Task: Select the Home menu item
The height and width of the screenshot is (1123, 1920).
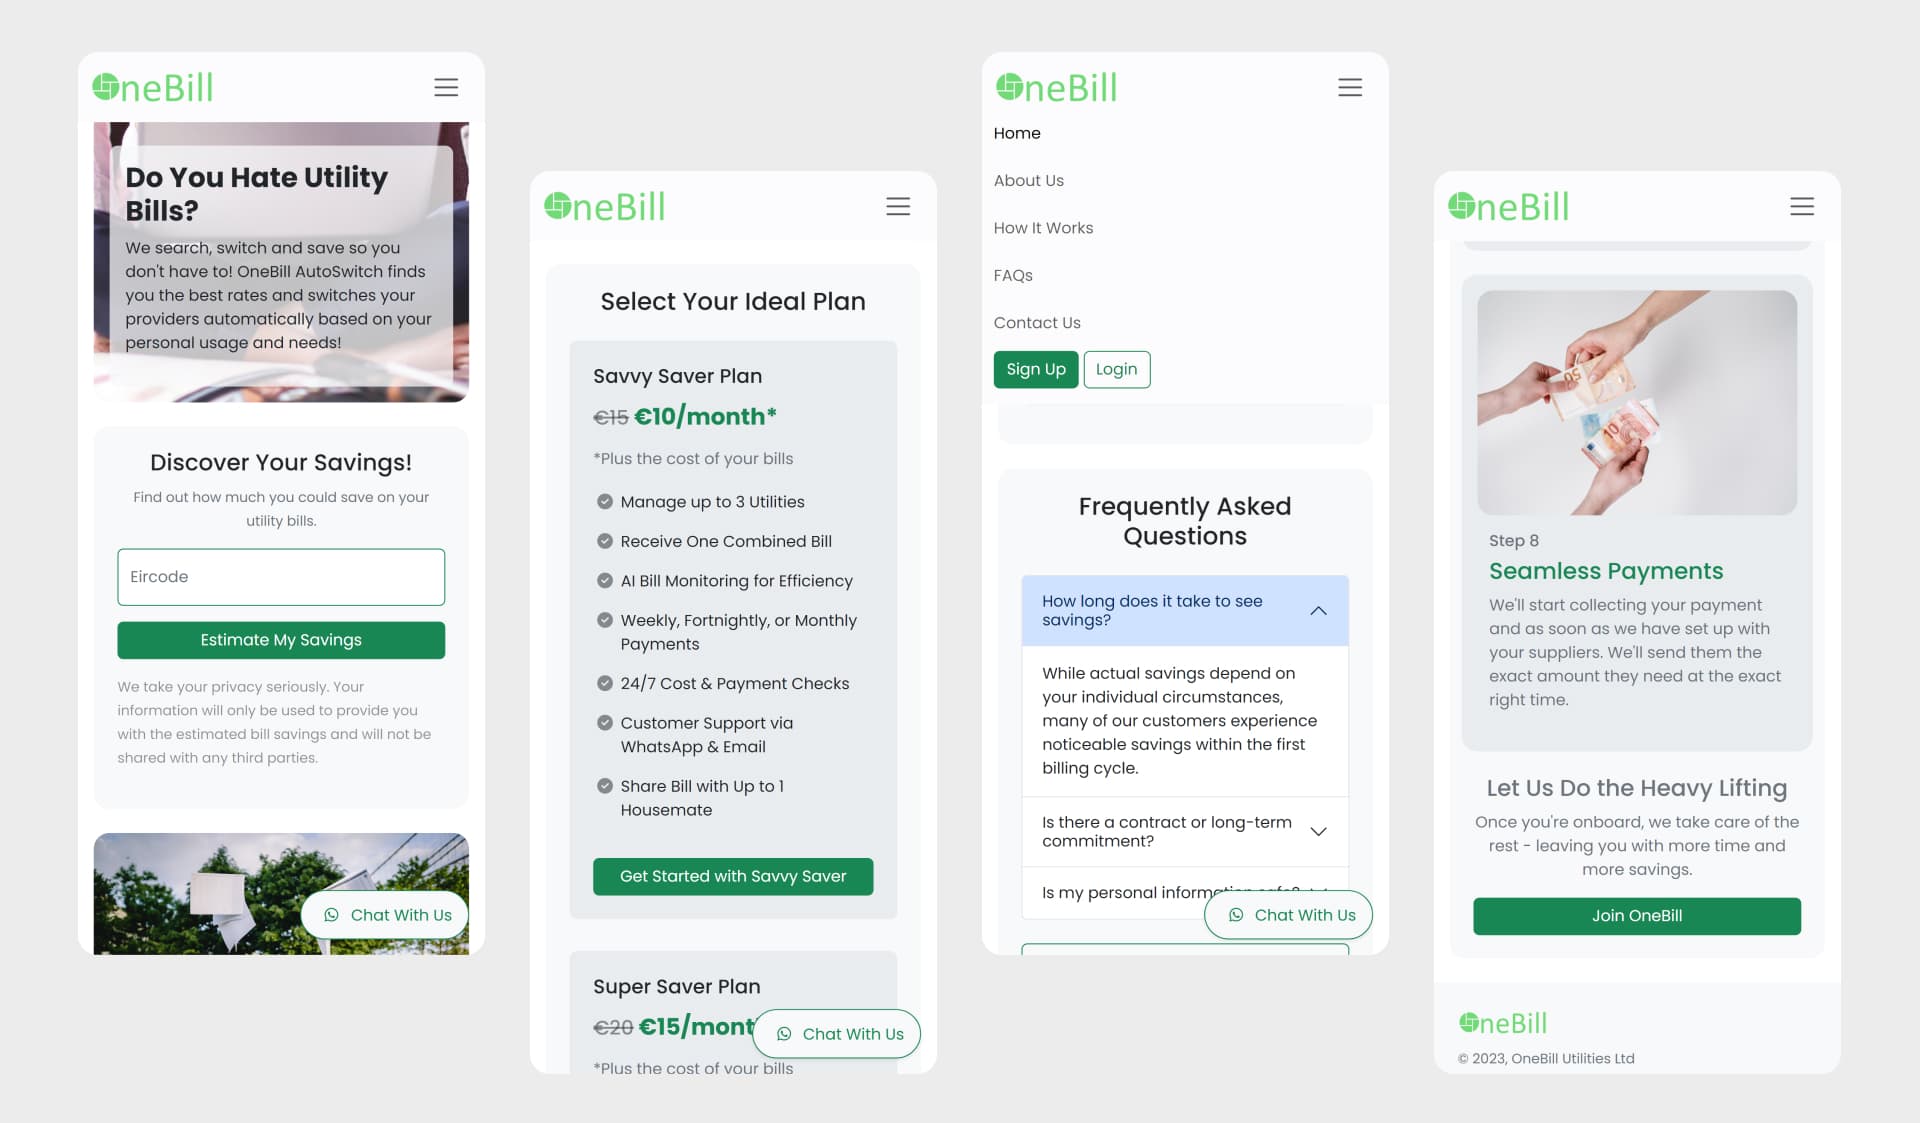Action: click(x=1017, y=132)
